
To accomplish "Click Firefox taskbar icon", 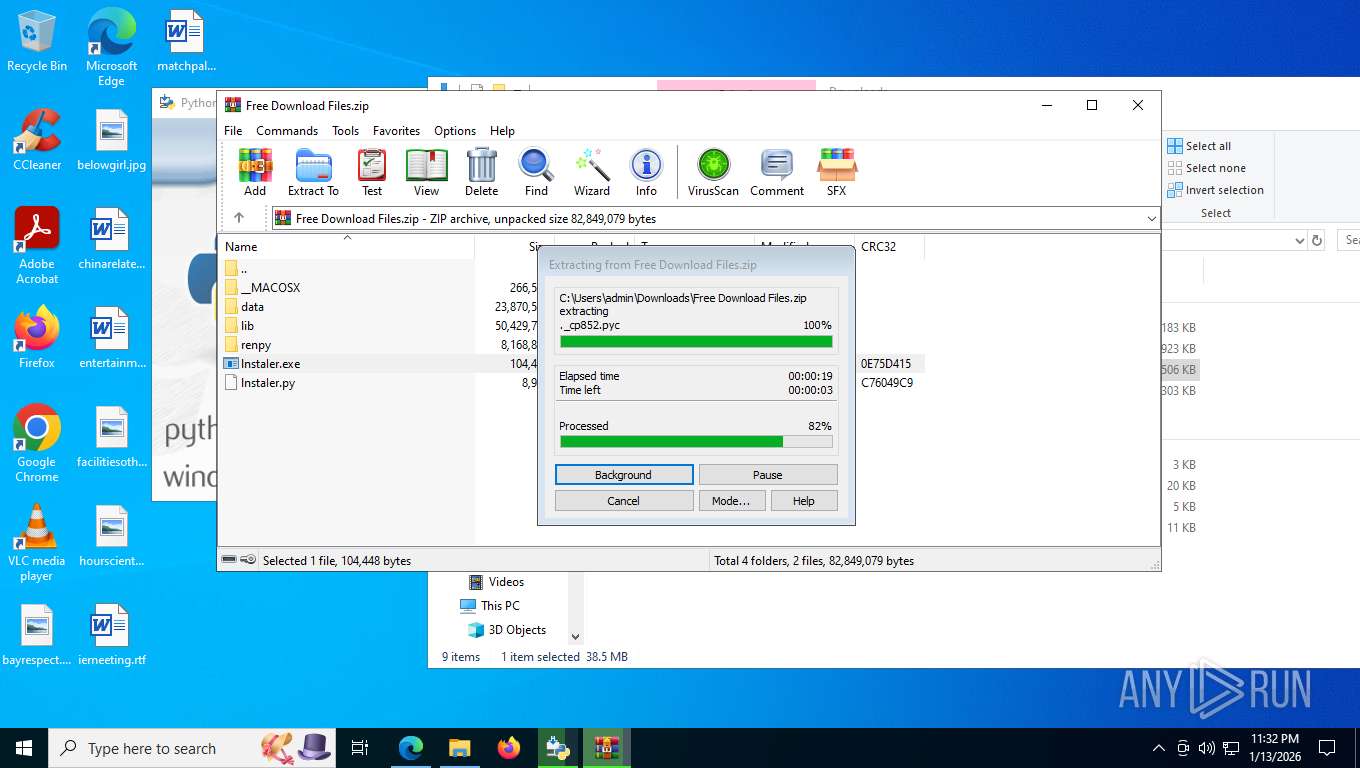I will click(x=509, y=747).
